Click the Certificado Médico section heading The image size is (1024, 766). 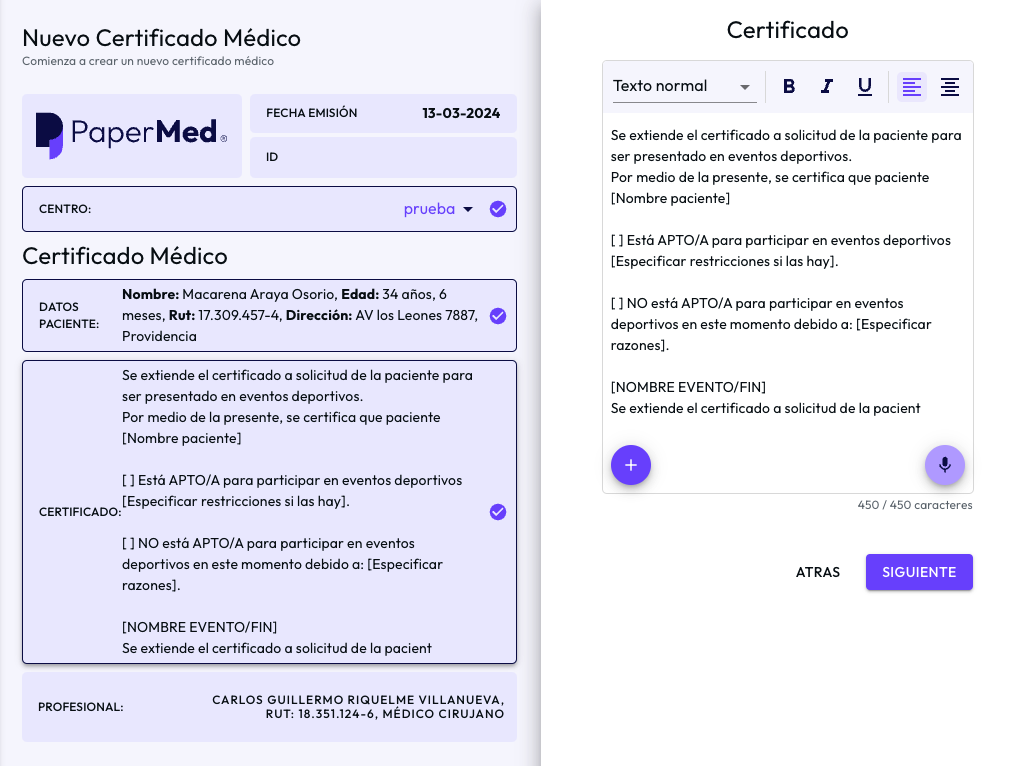click(x=125, y=256)
